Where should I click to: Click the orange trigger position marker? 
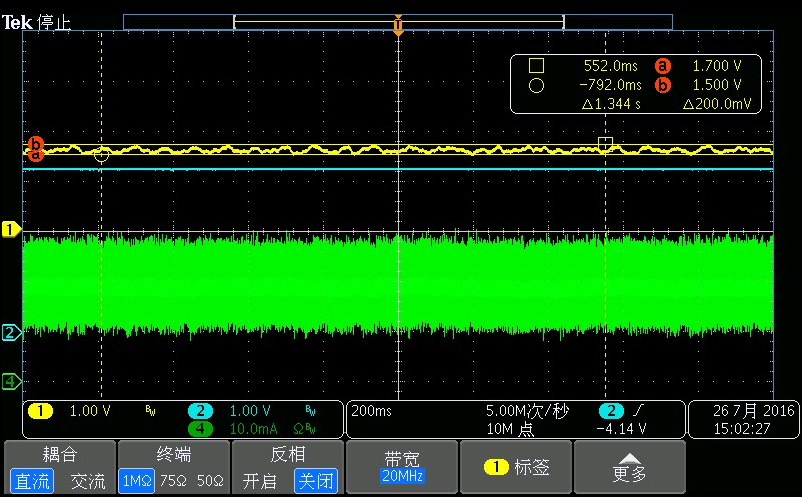[398, 26]
